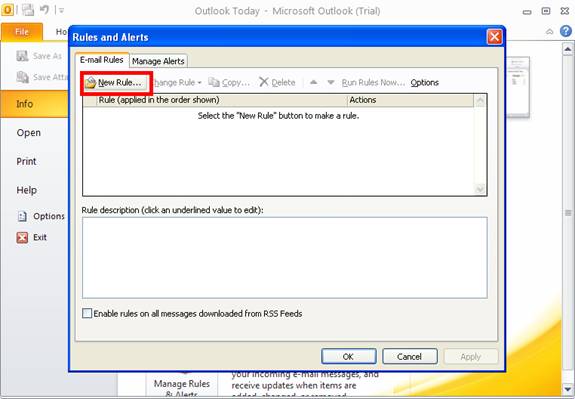Viewport: 575px width, 399px height.
Task: Select the E-mail Rules tab
Action: pyautogui.click(x=102, y=60)
